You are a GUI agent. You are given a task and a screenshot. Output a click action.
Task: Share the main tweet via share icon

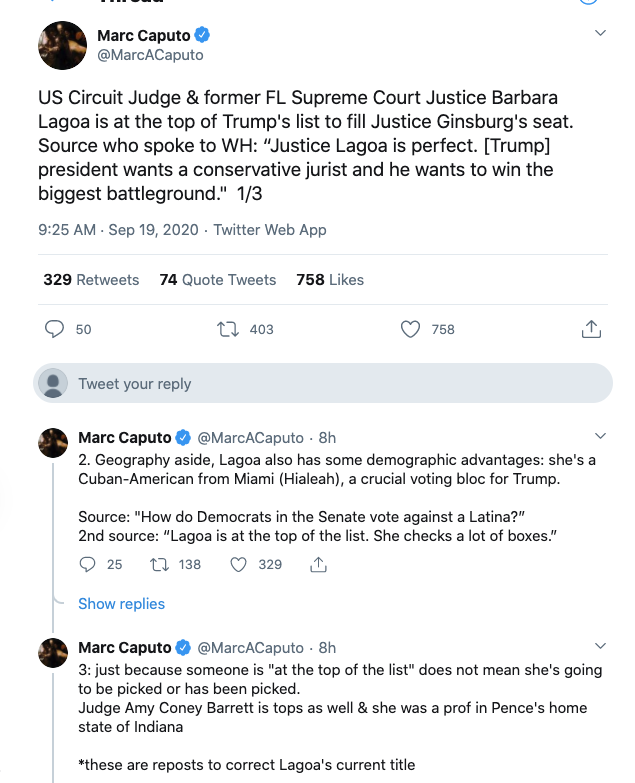point(590,329)
